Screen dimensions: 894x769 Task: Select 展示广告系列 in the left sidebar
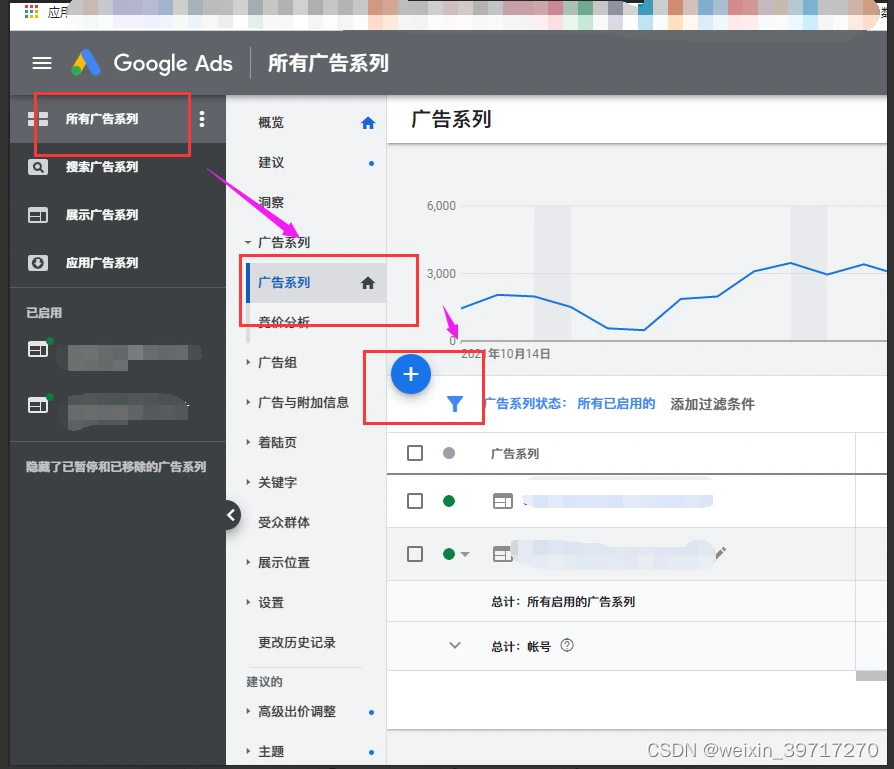(102, 215)
